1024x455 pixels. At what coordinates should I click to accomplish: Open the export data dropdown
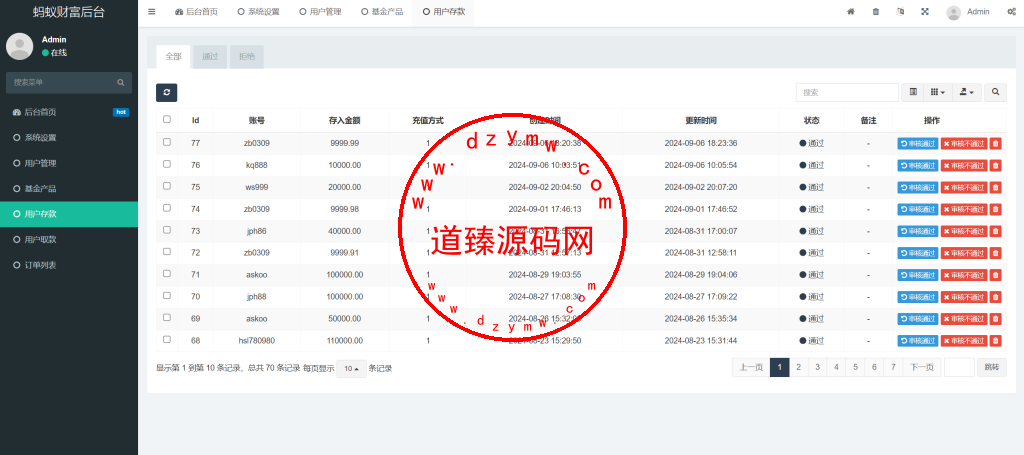click(x=967, y=93)
